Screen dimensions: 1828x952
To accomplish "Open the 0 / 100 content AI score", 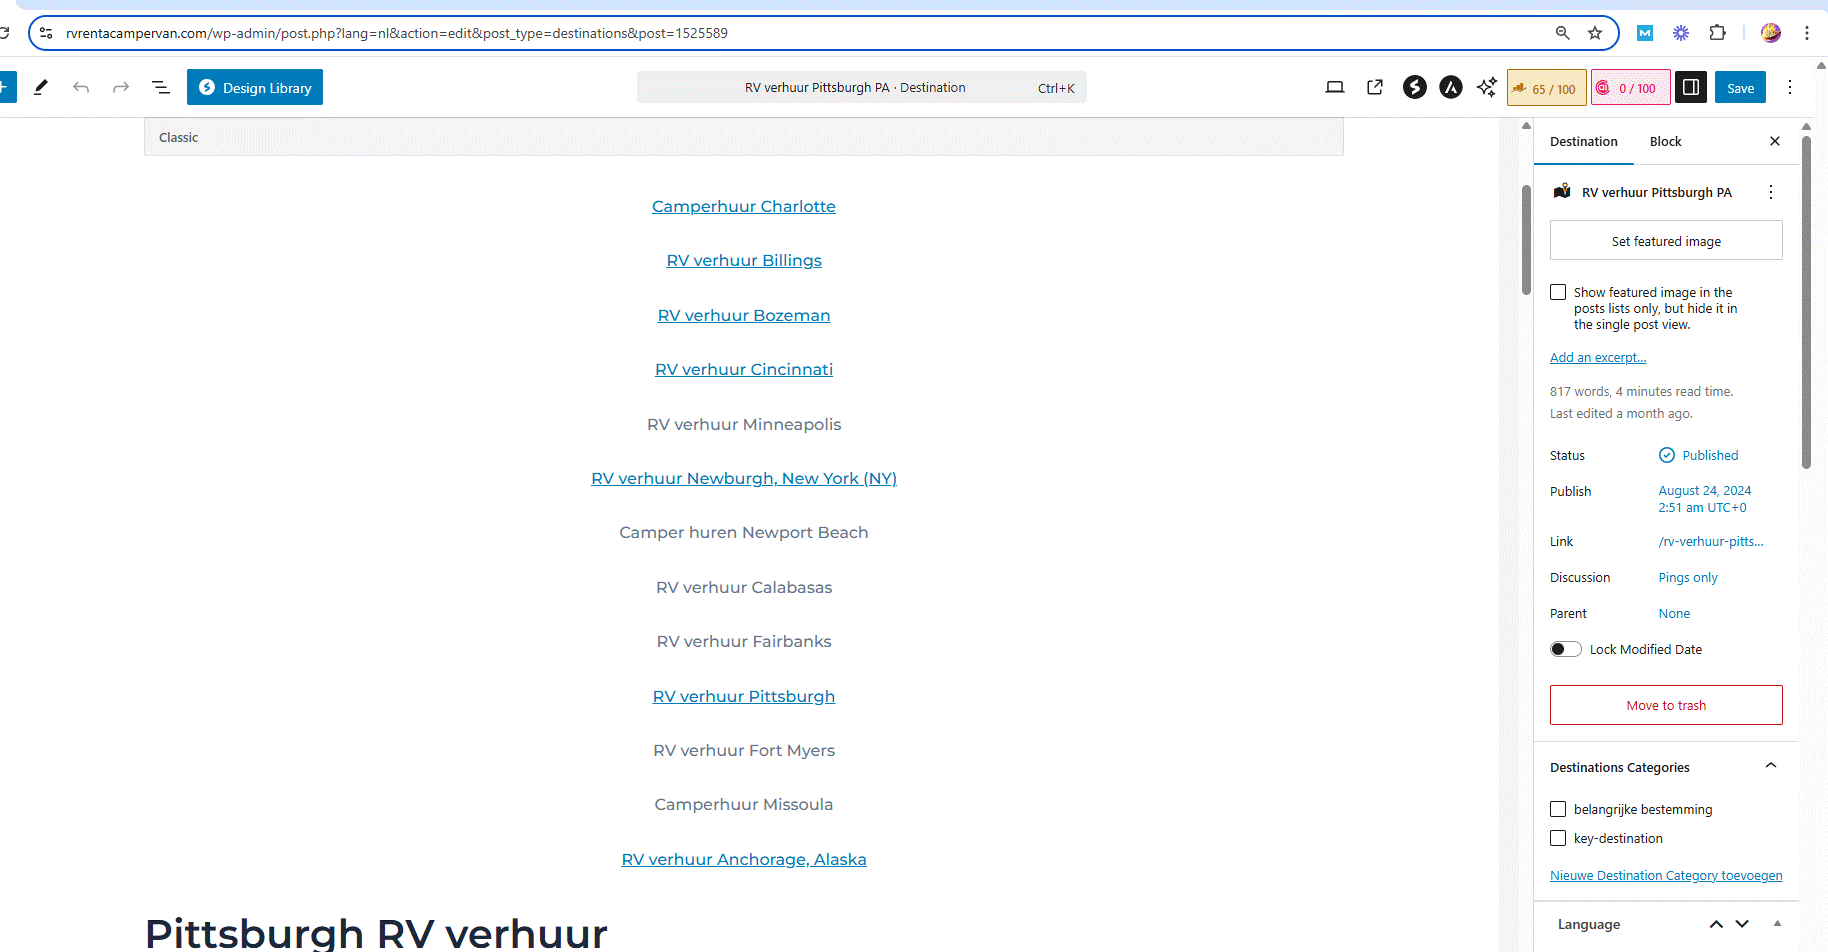I will (1631, 88).
